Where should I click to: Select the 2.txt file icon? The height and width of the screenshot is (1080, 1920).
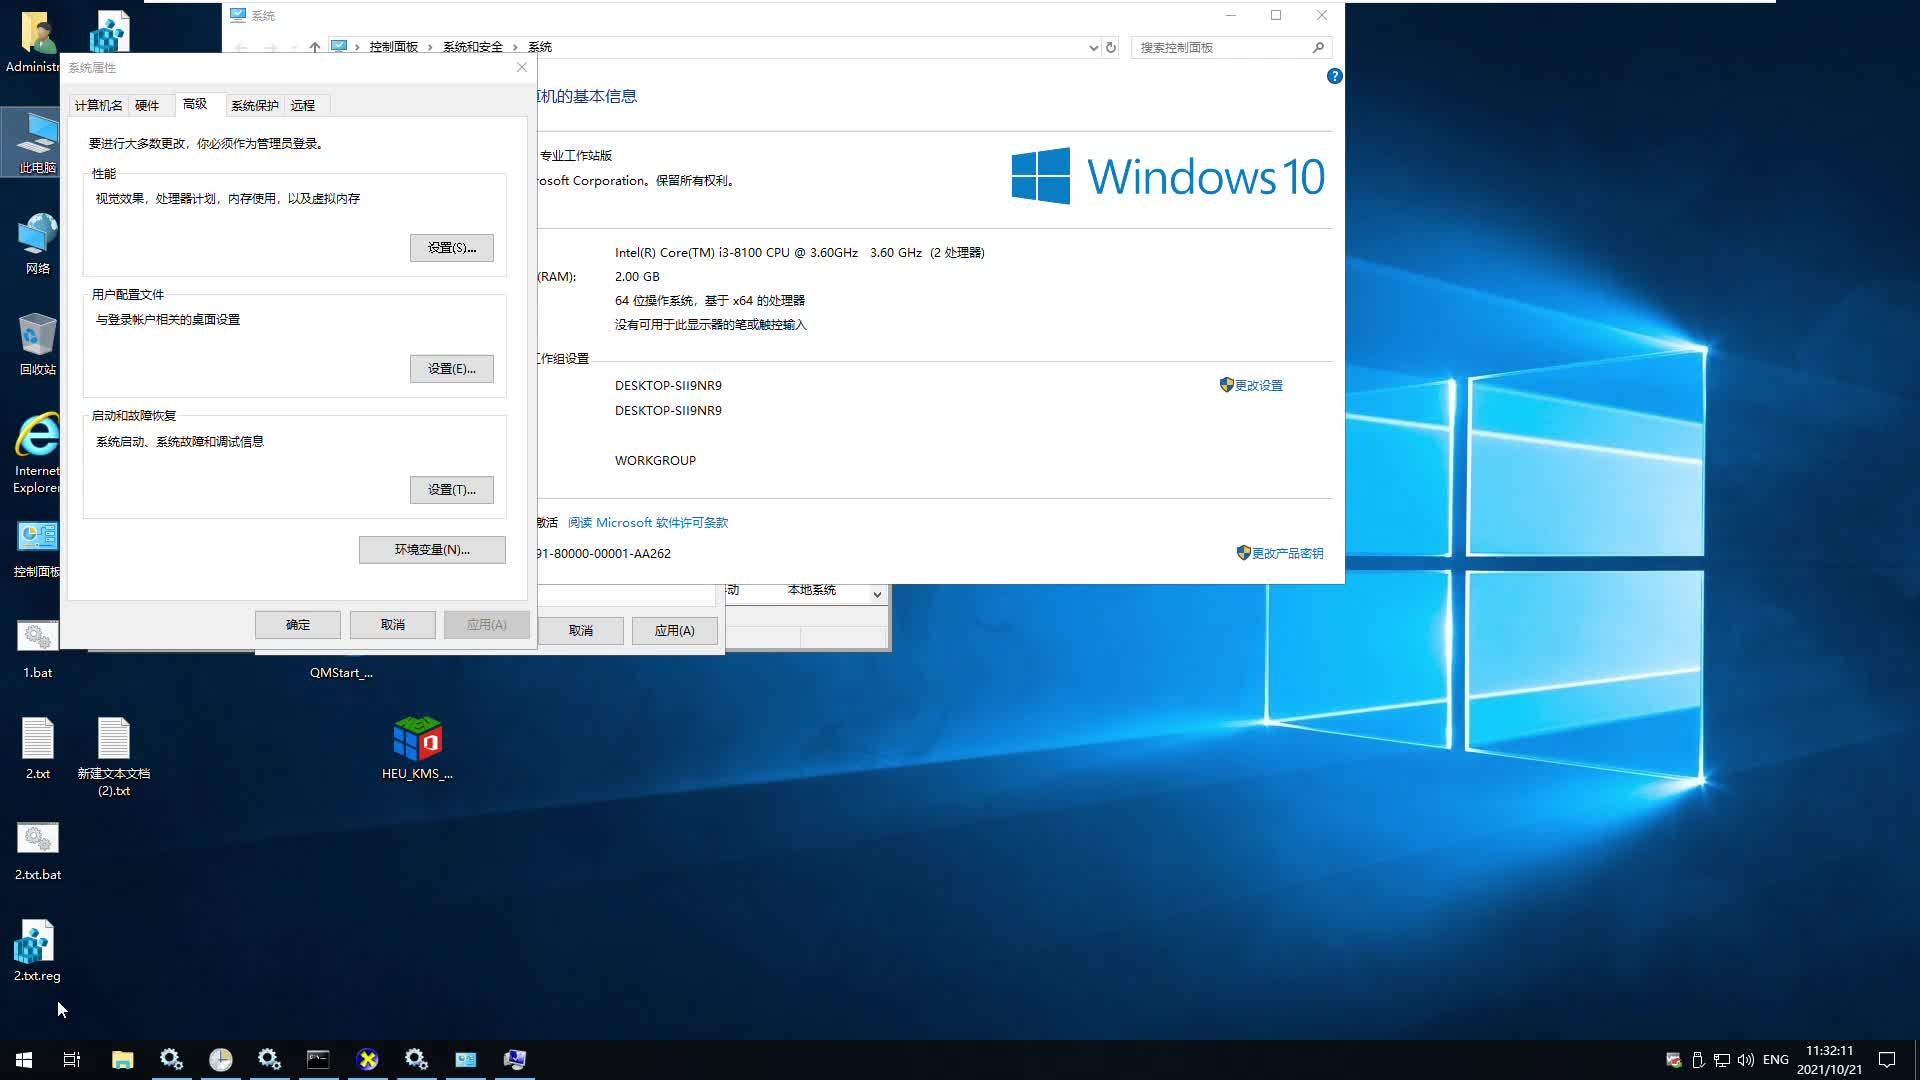37,749
